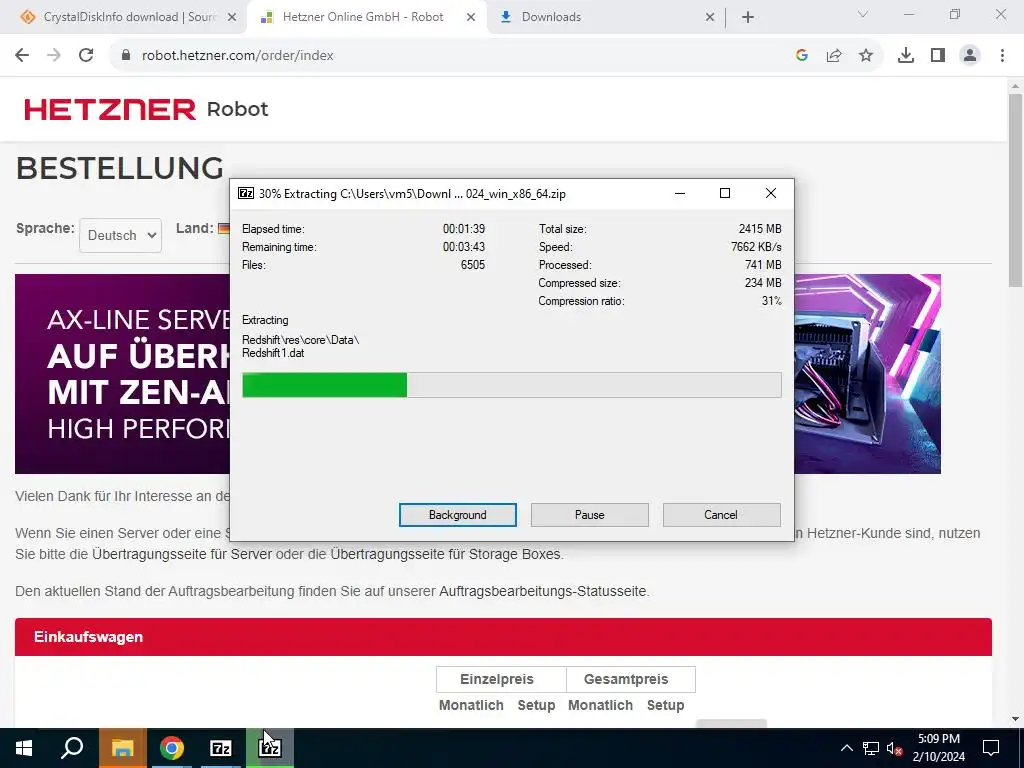Image resolution: width=1024 pixels, height=768 pixels.
Task: Open the muted volume tray icon
Action: pos(895,748)
